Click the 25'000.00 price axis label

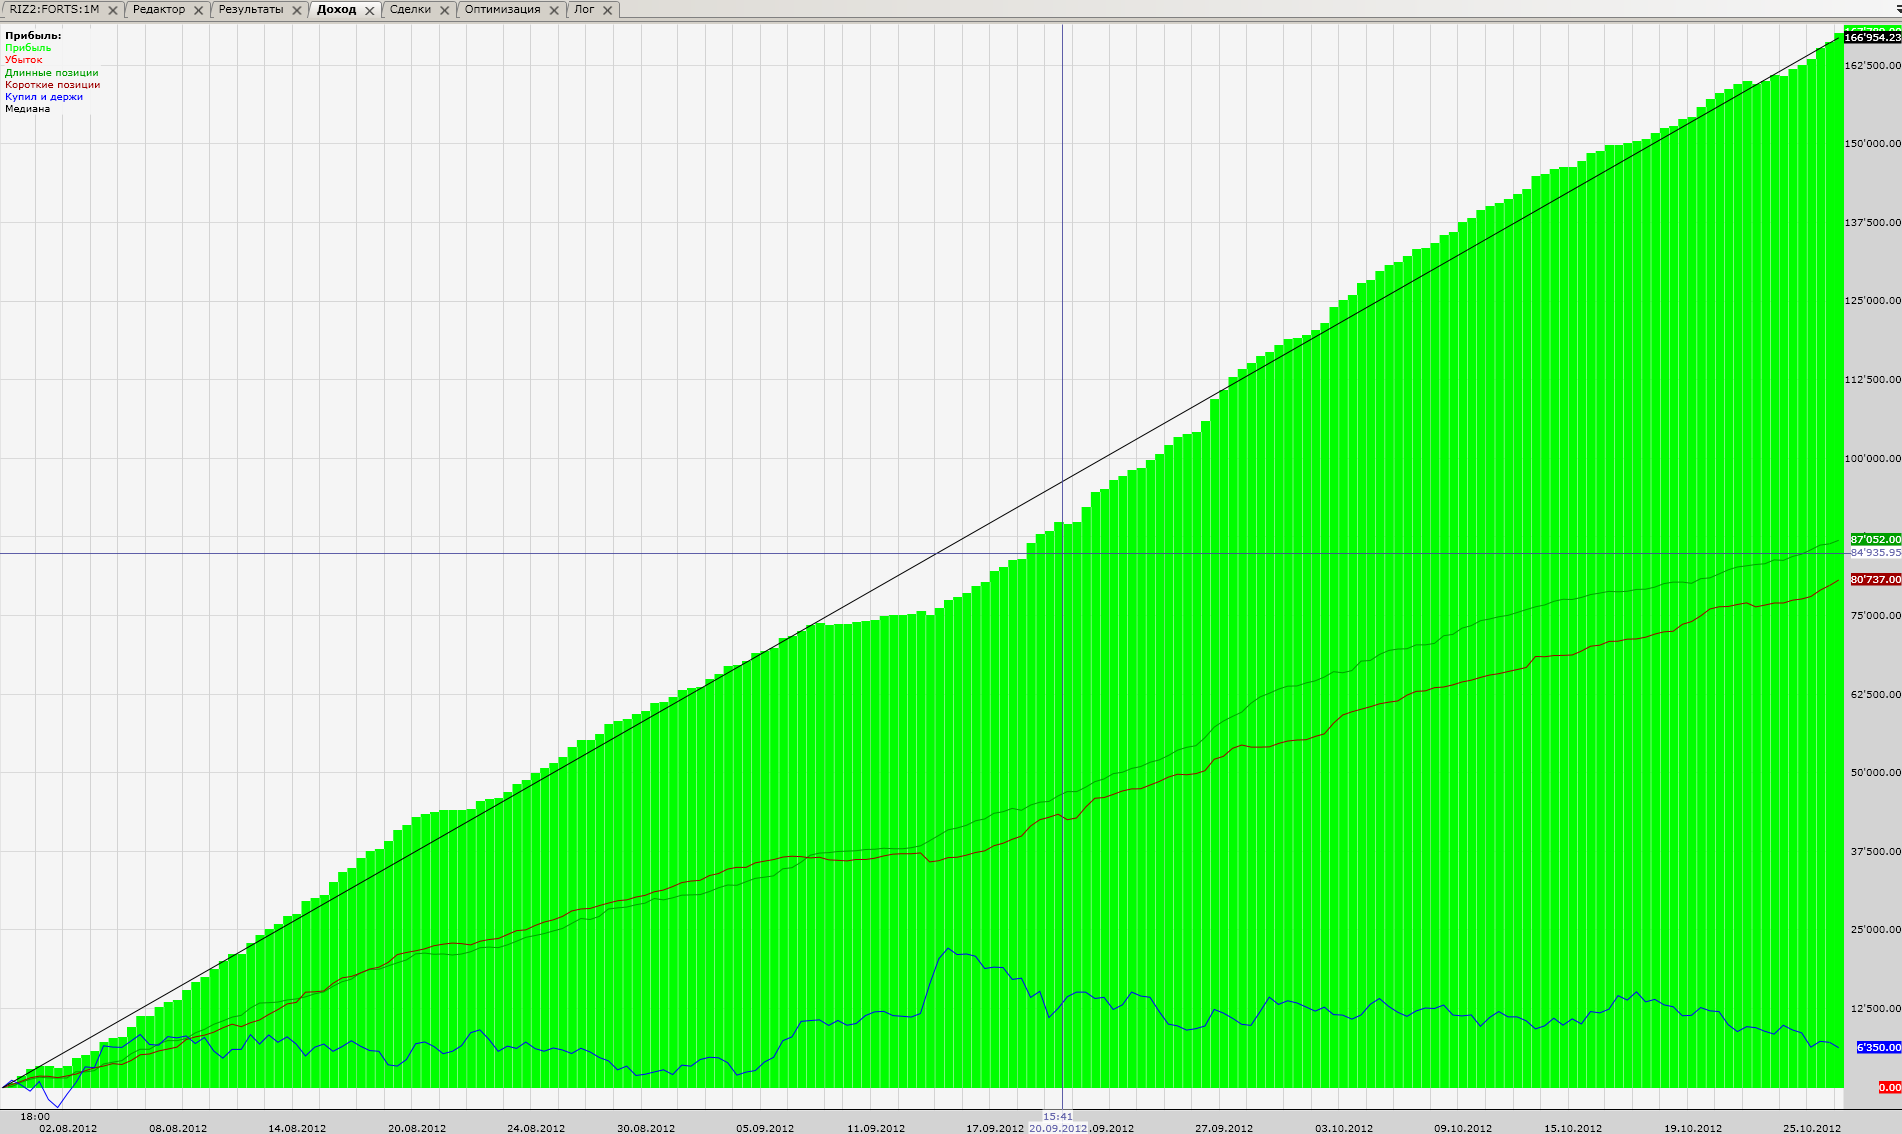pos(1876,929)
